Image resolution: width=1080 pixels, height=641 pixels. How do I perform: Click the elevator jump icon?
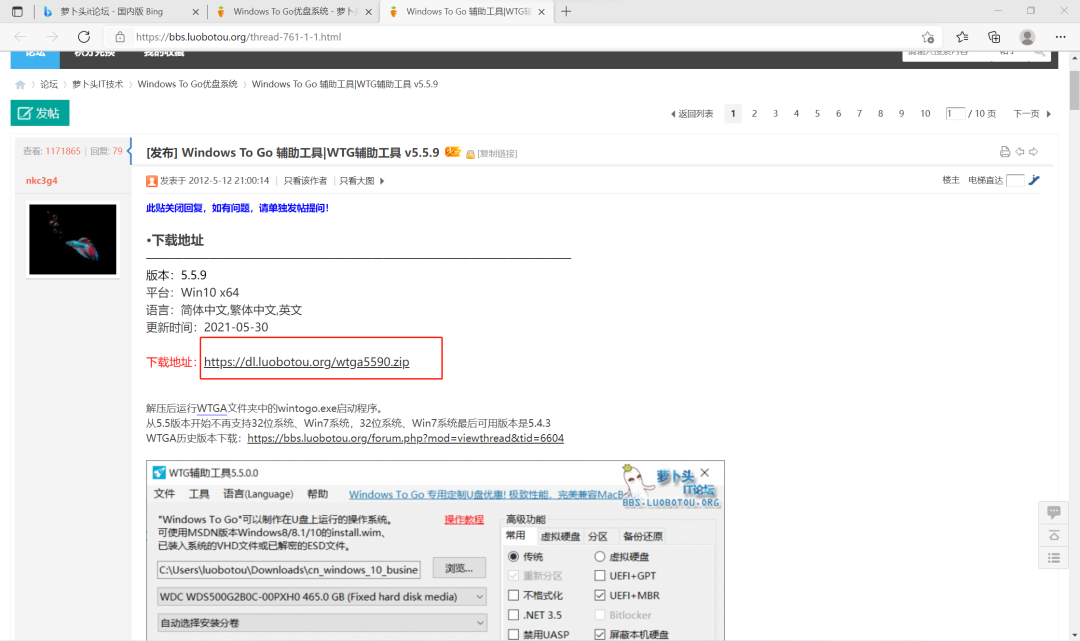click(1034, 180)
